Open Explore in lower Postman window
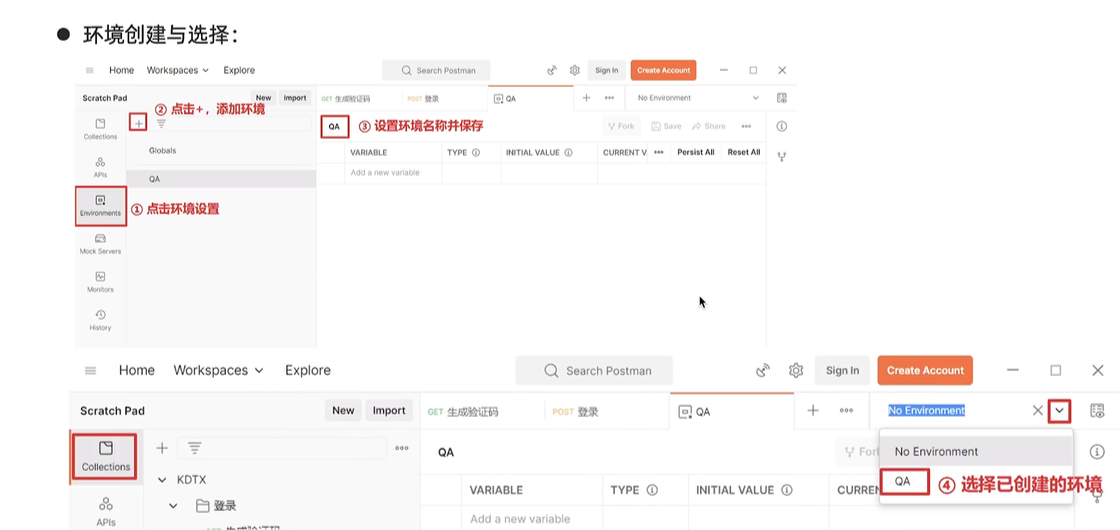 (308, 370)
